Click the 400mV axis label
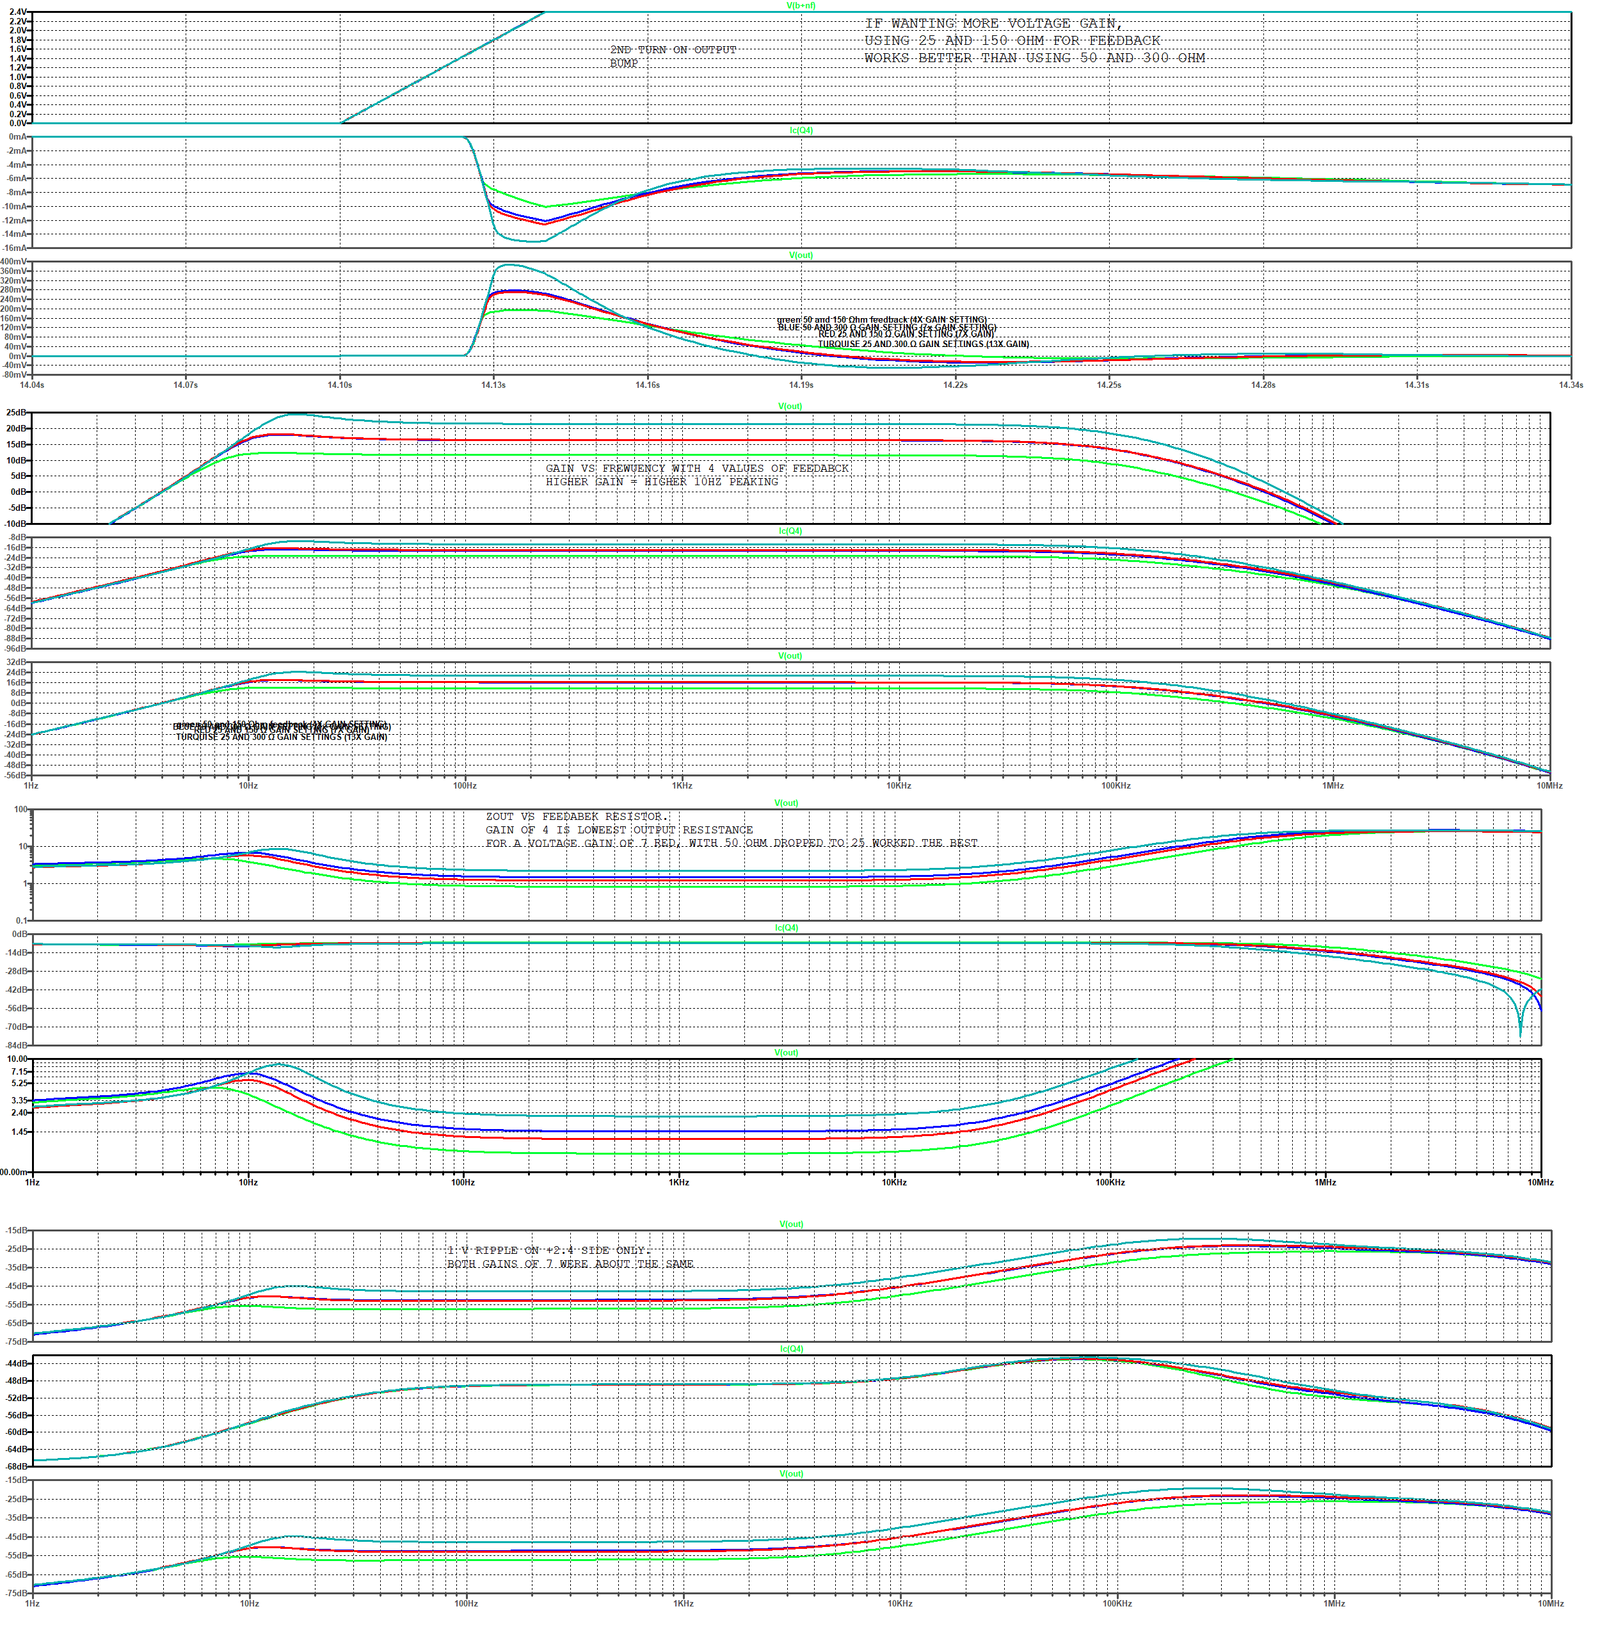 pyautogui.click(x=15, y=262)
